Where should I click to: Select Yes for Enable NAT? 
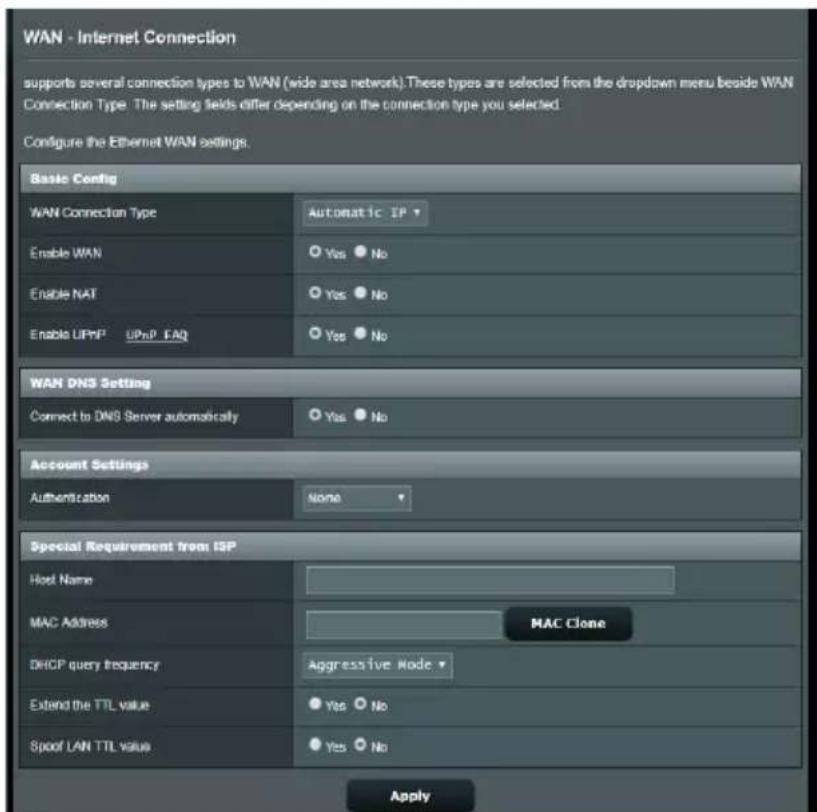click(315, 292)
